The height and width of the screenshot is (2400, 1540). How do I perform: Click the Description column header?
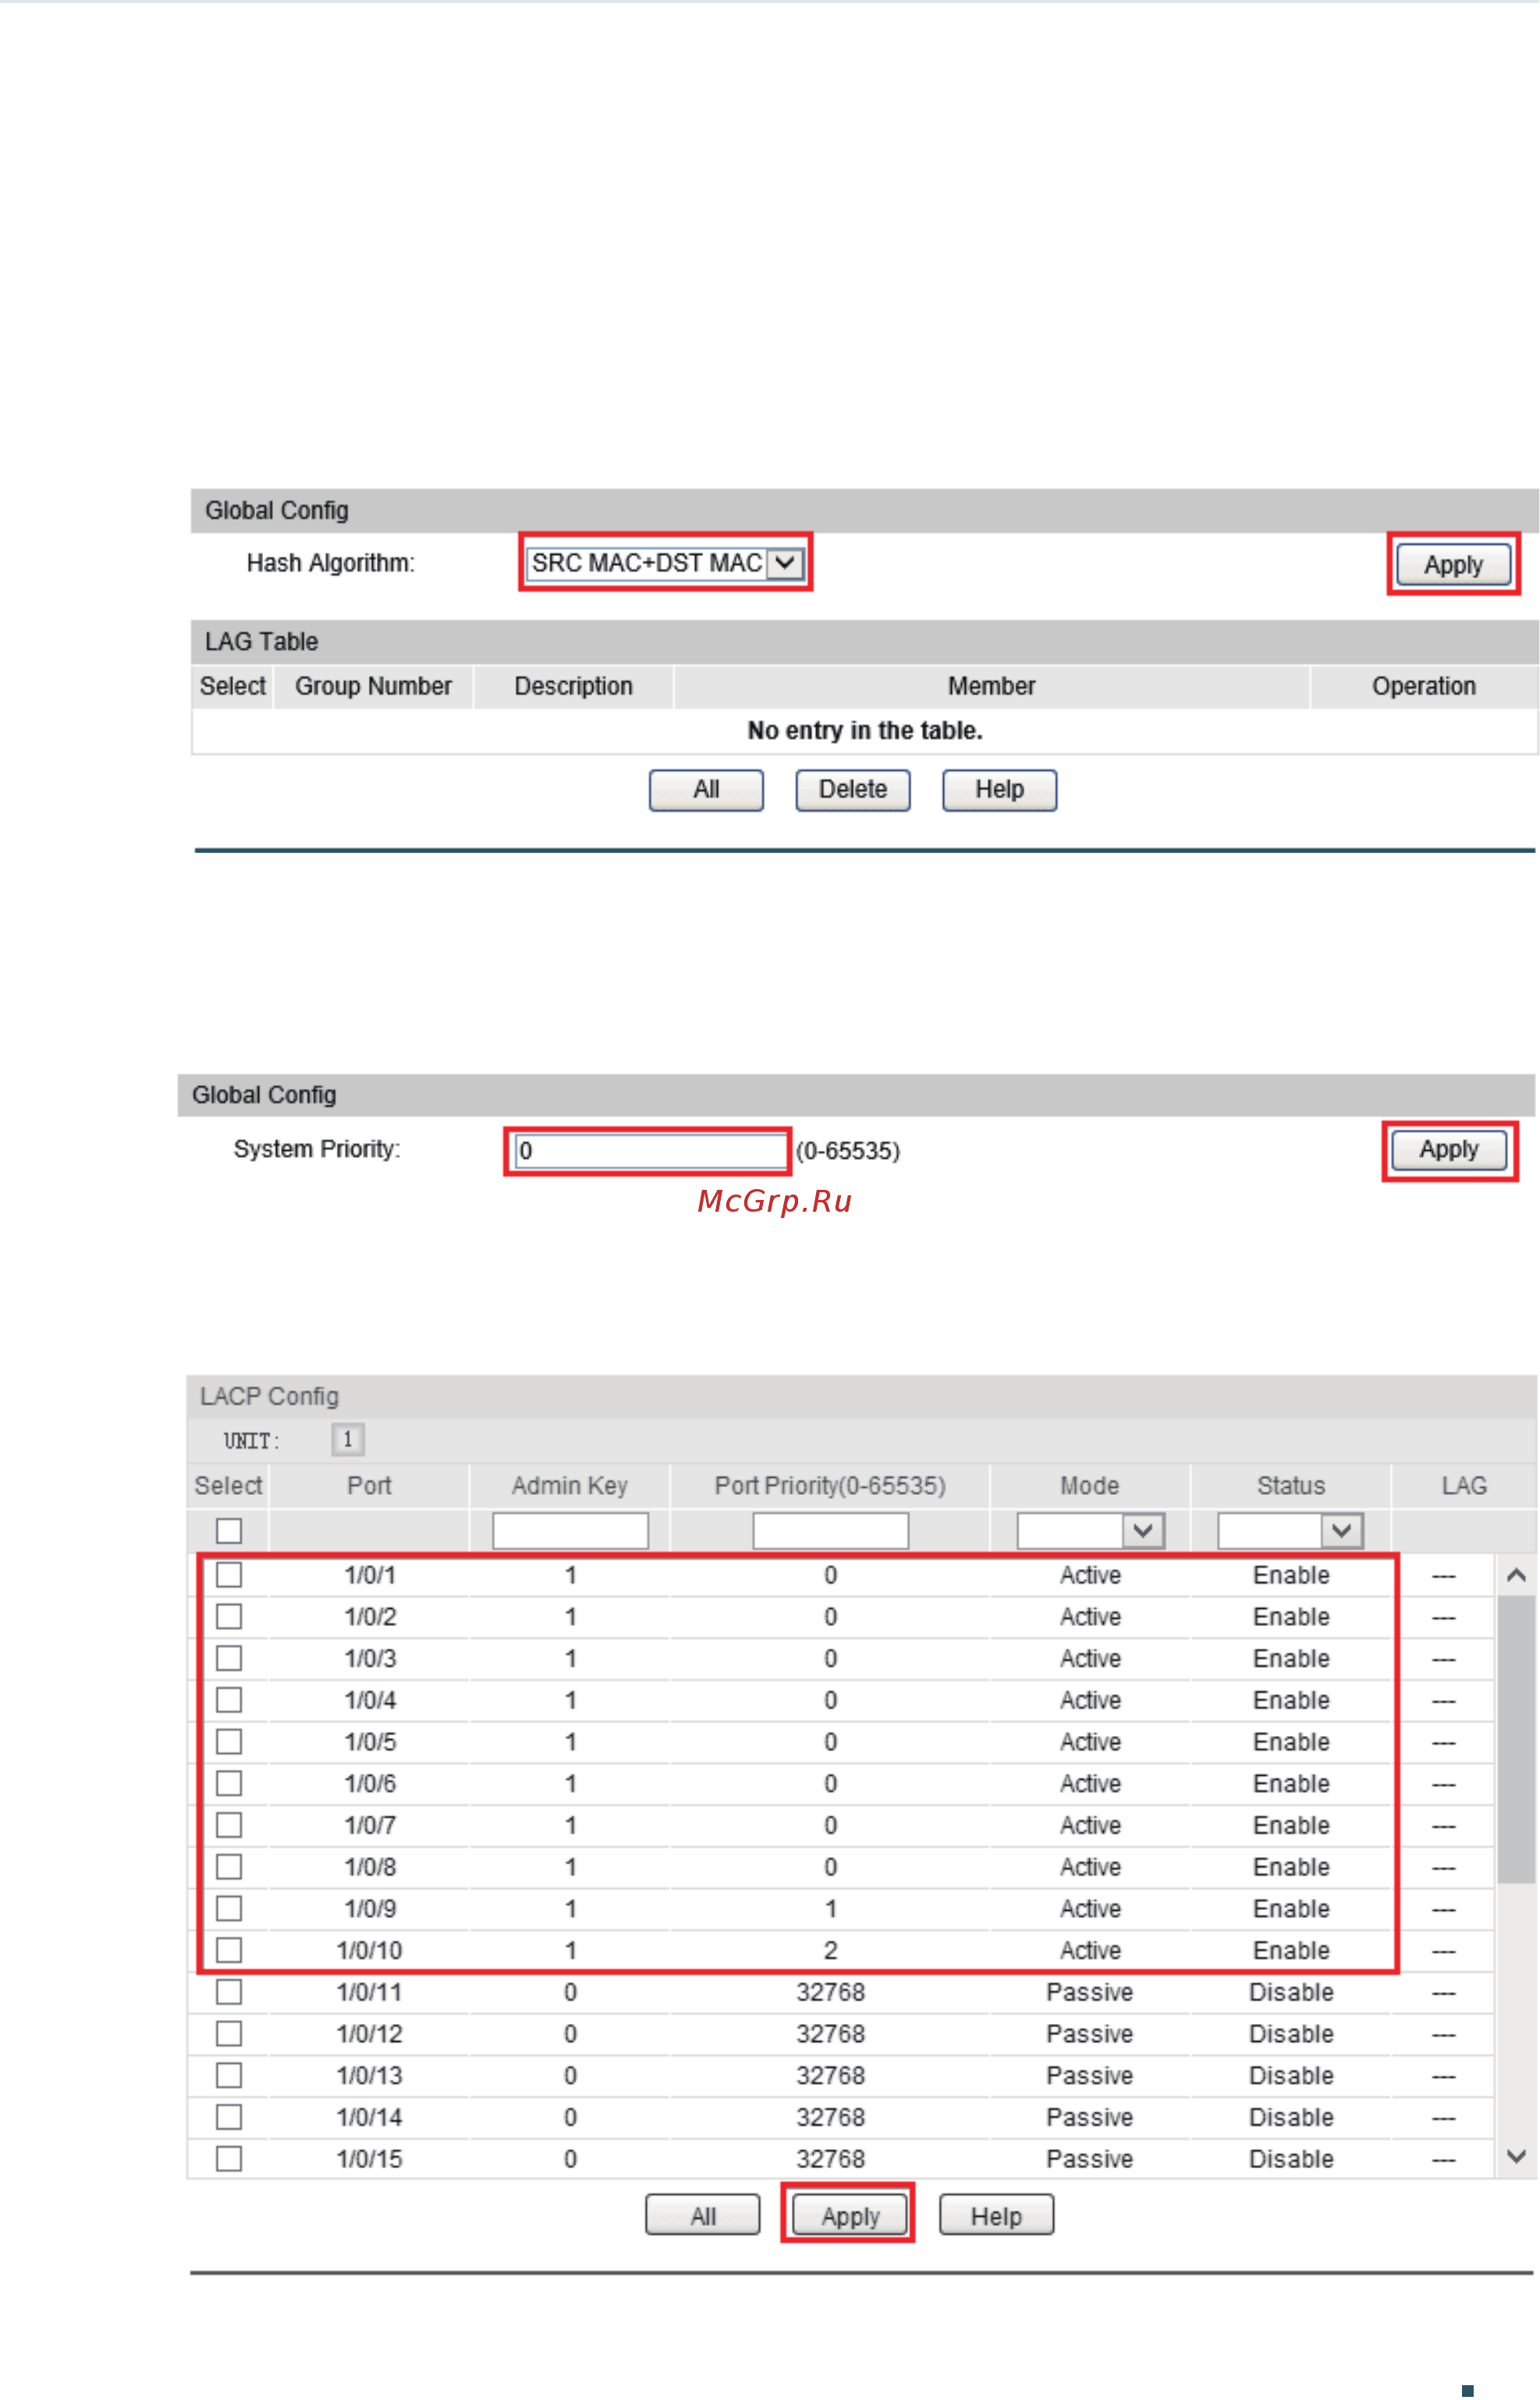(573, 686)
